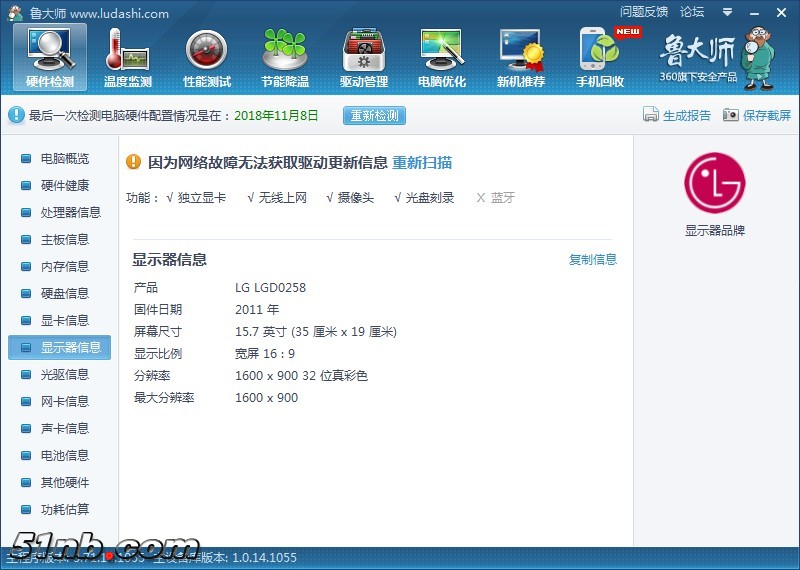The height and width of the screenshot is (570, 800).
Task: Click 生成报告 to generate a report
Action: (x=678, y=116)
